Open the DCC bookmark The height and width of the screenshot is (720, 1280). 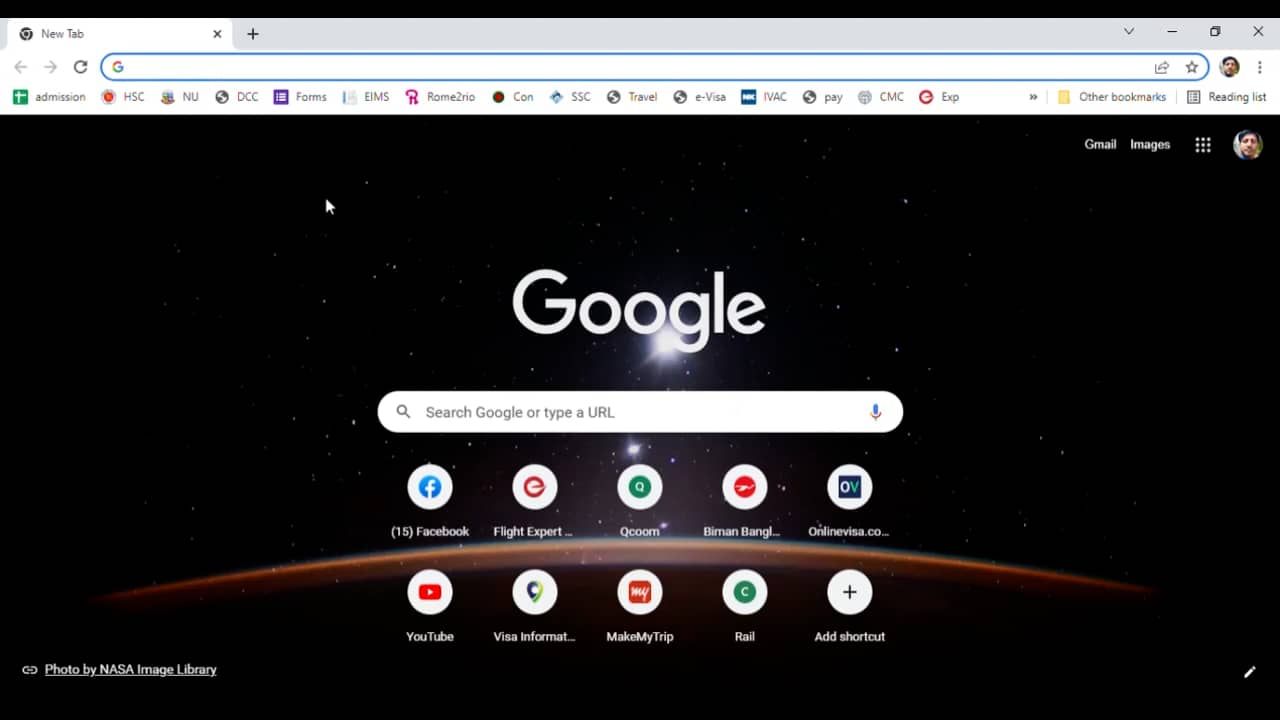point(237,97)
